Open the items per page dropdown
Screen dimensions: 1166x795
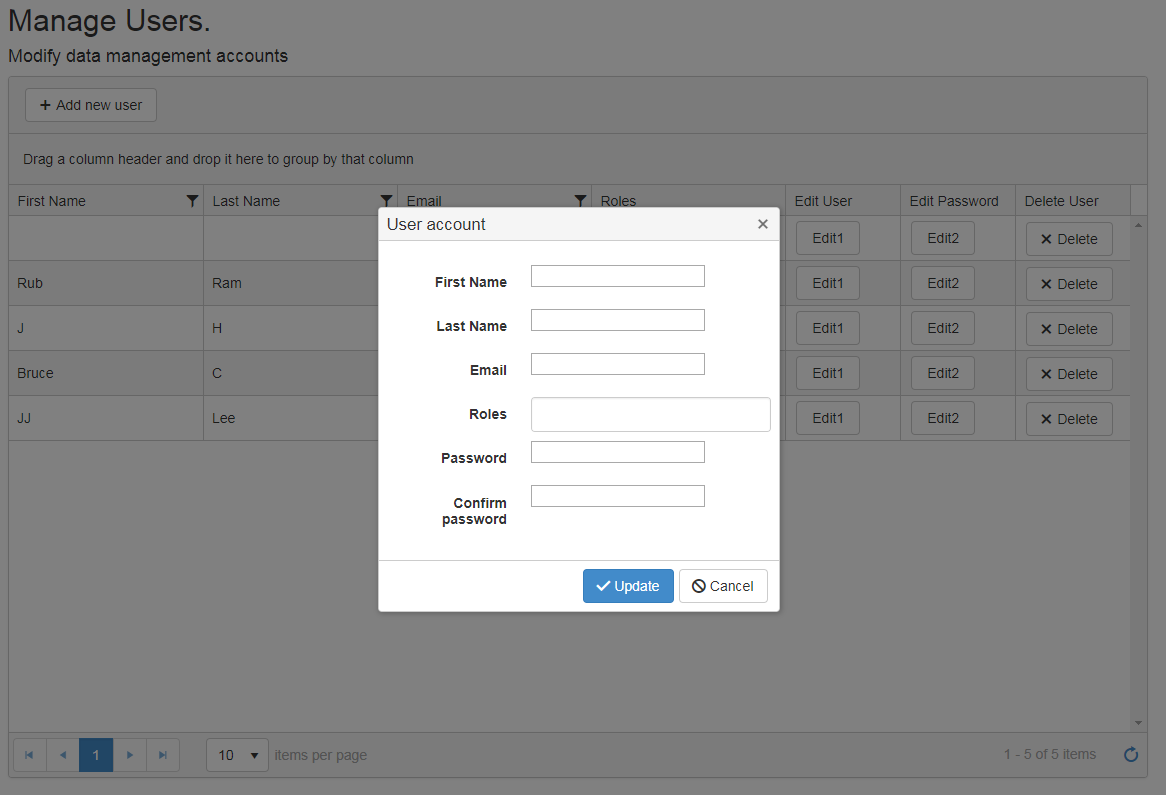pyautogui.click(x=237, y=755)
